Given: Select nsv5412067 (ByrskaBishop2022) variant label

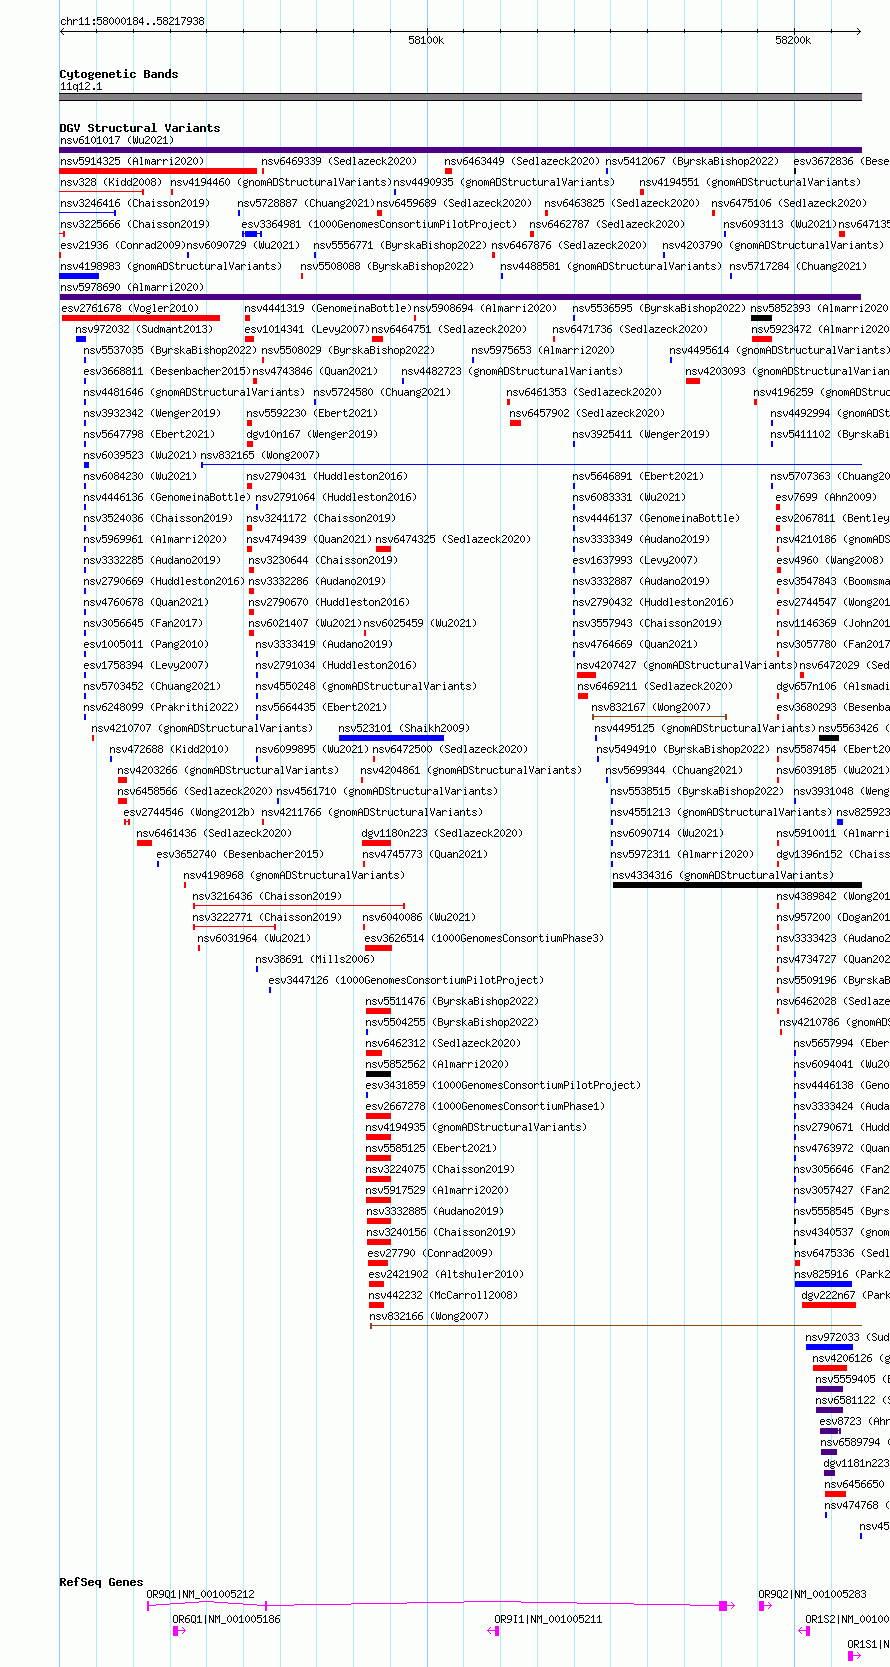Looking at the screenshot, I should coord(691,161).
